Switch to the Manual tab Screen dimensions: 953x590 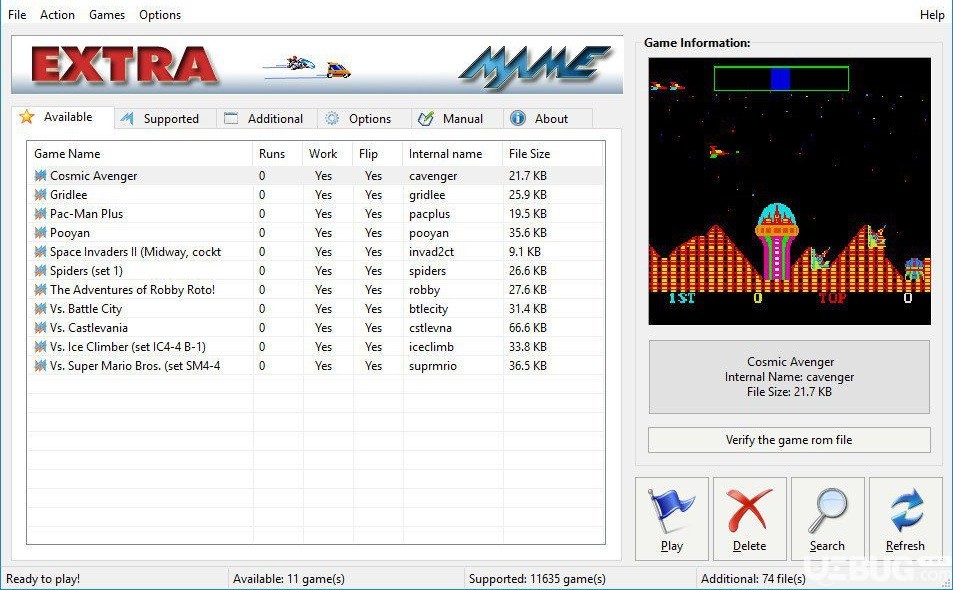pos(457,118)
